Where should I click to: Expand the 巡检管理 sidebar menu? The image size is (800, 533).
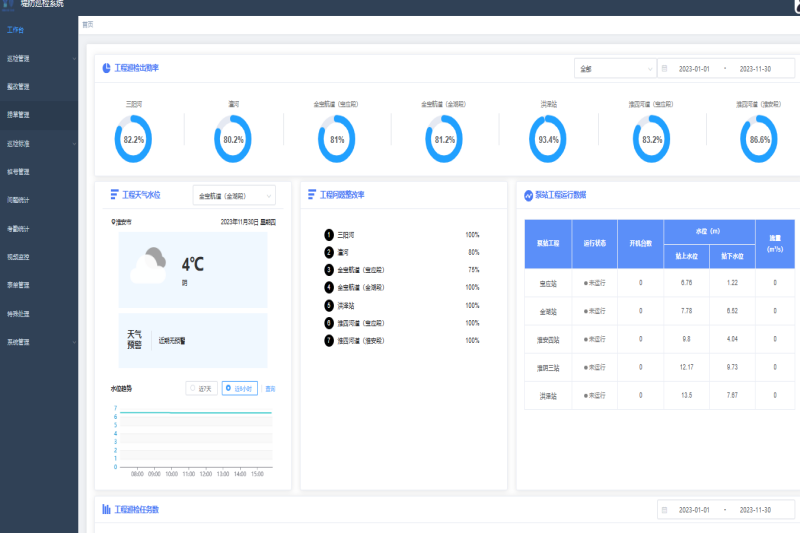(x=39, y=59)
